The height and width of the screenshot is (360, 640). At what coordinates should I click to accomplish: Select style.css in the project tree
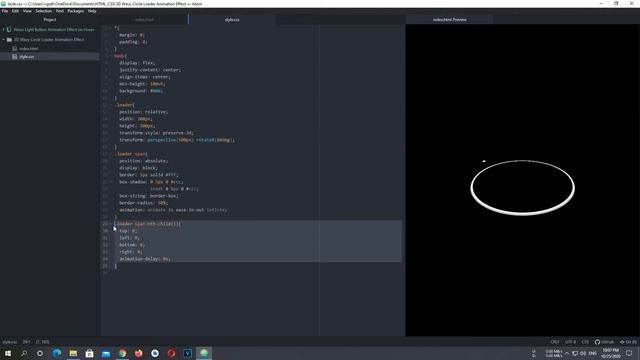click(x=27, y=57)
